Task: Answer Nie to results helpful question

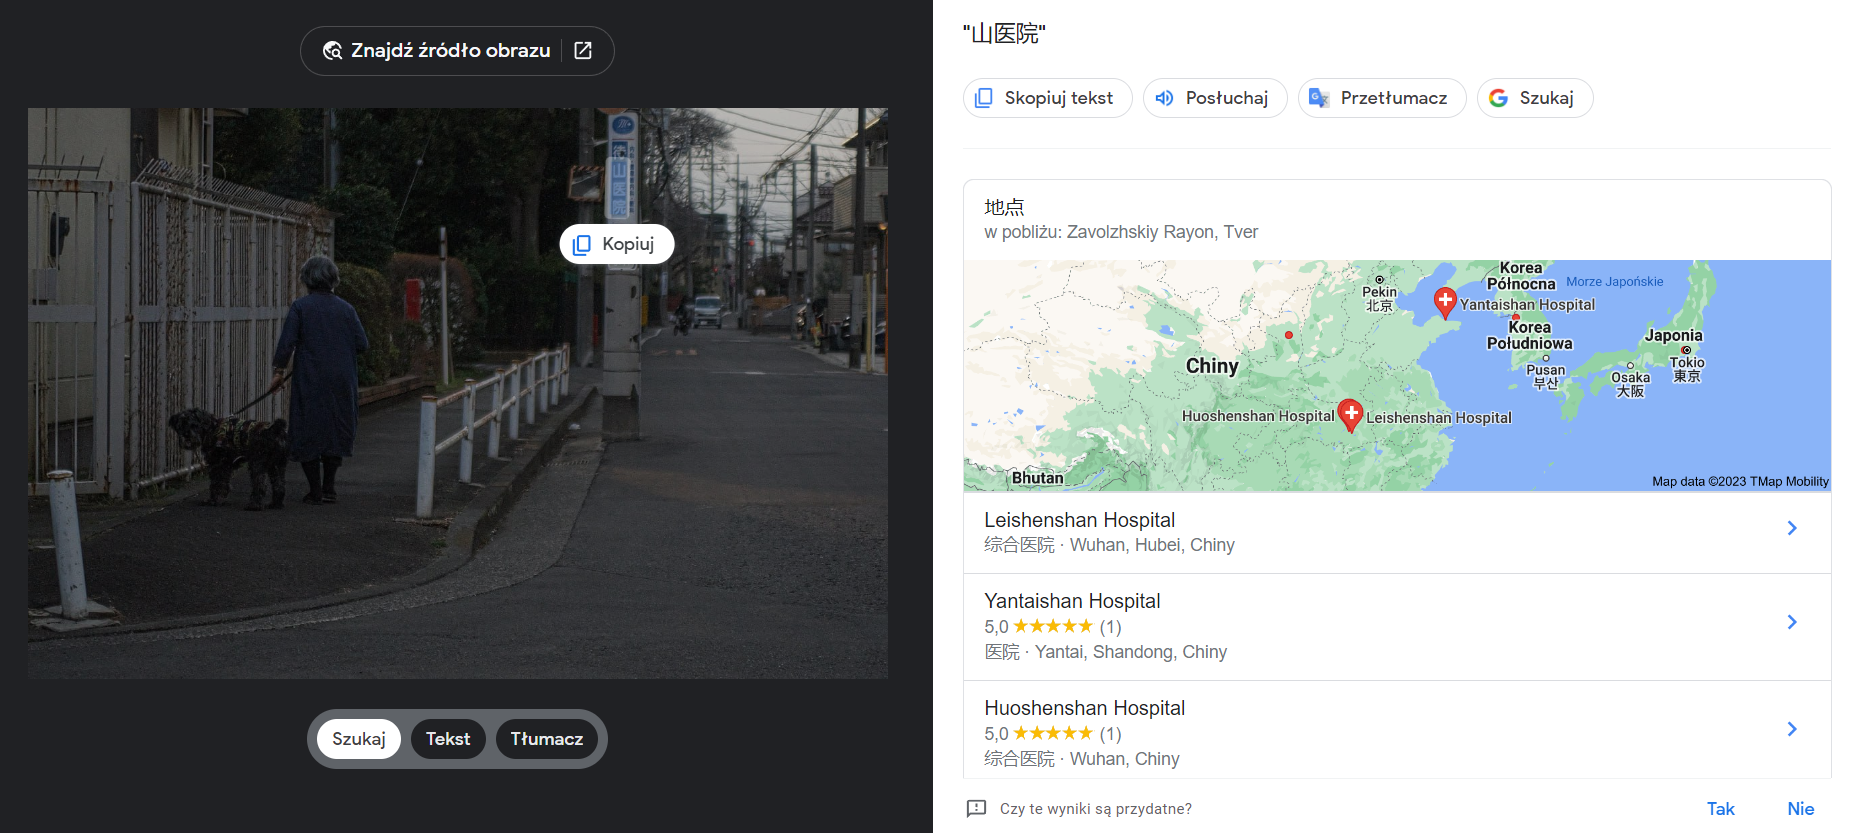Action: point(1800,808)
